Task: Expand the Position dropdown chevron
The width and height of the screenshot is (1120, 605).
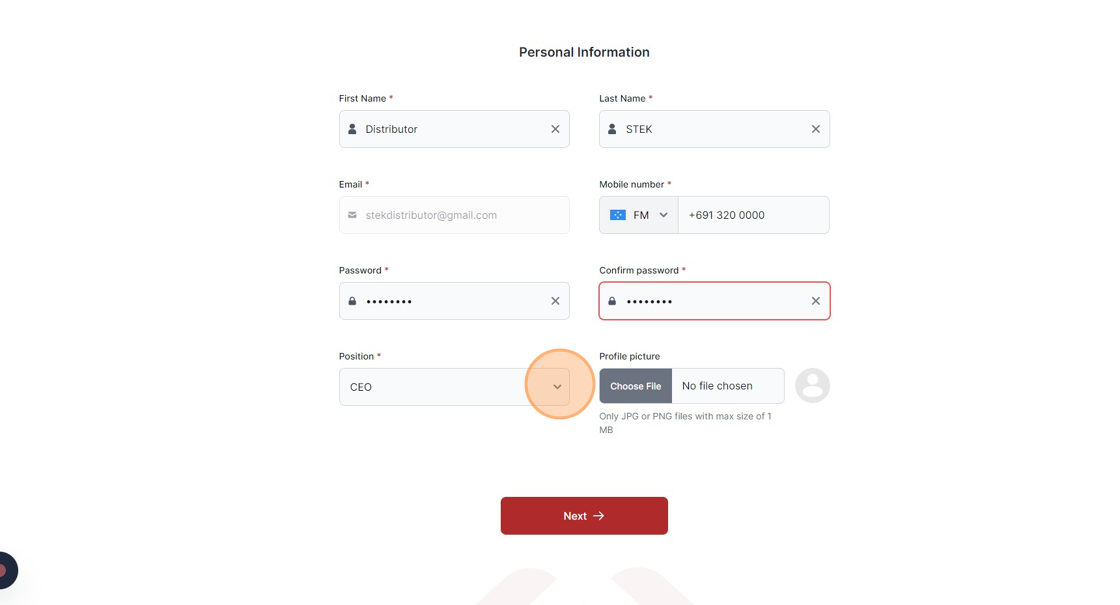Action: (x=557, y=387)
